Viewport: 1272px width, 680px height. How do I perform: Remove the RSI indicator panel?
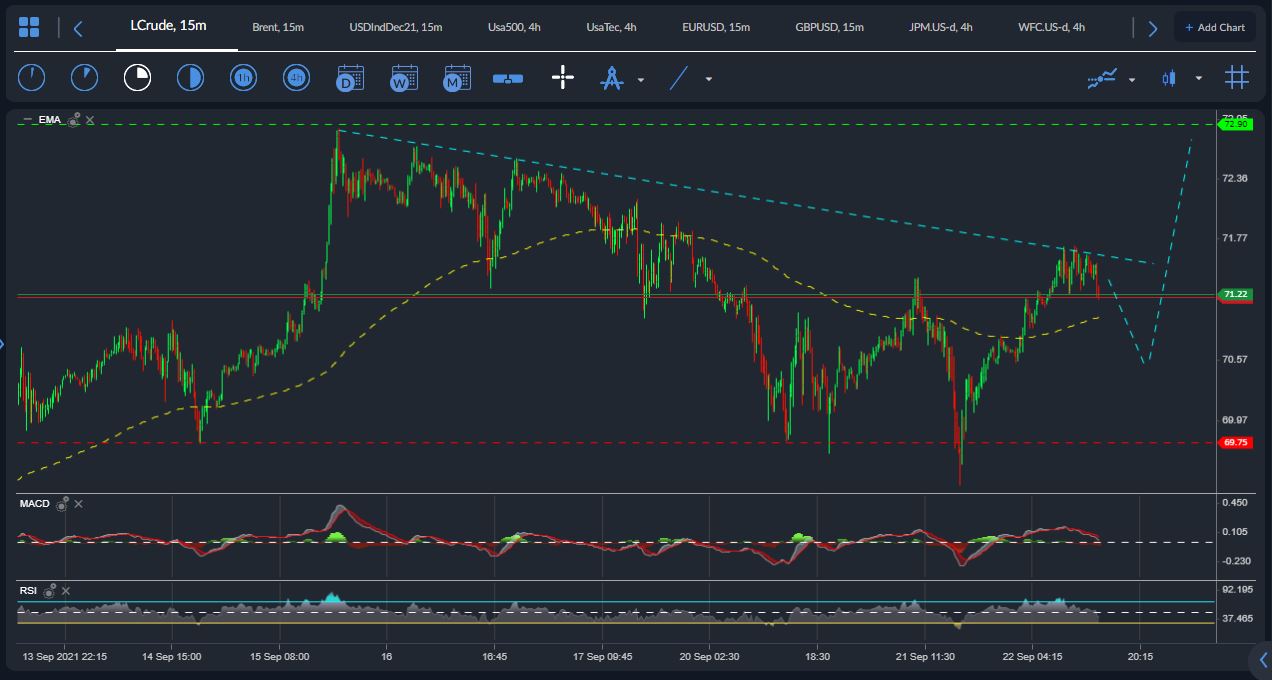coord(64,591)
